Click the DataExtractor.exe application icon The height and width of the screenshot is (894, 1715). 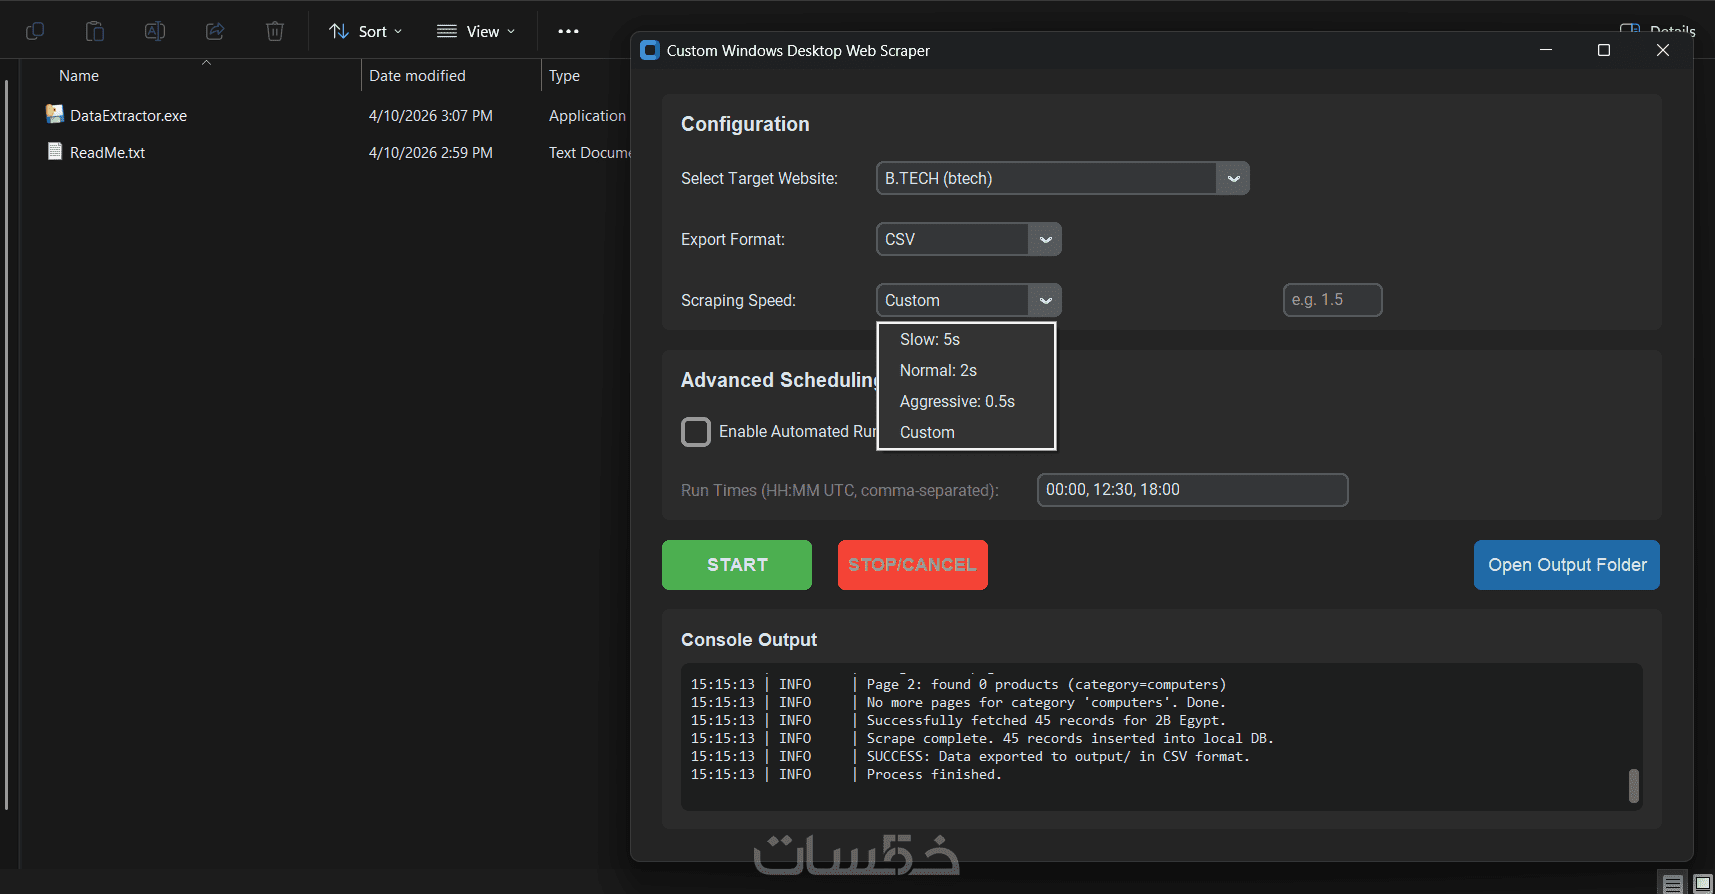tap(55, 115)
